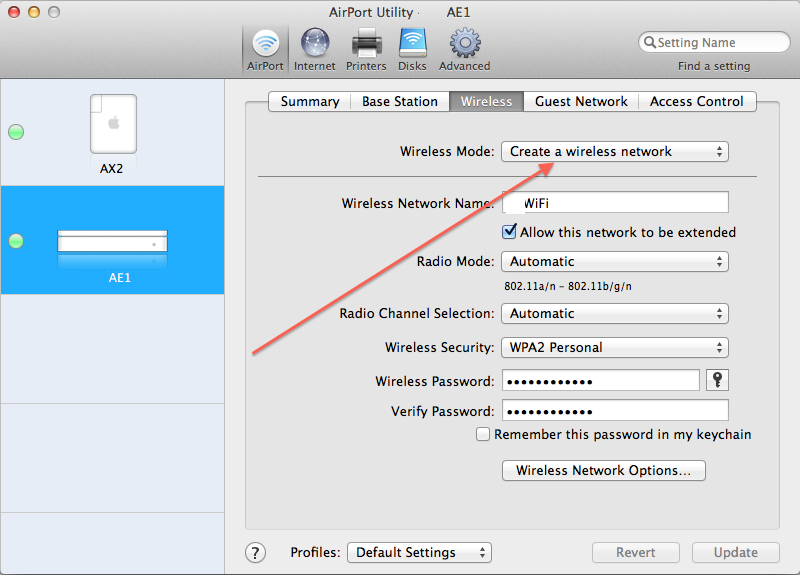Image resolution: width=800 pixels, height=575 pixels.
Task: Switch to the Summary tab
Action: coord(310,102)
